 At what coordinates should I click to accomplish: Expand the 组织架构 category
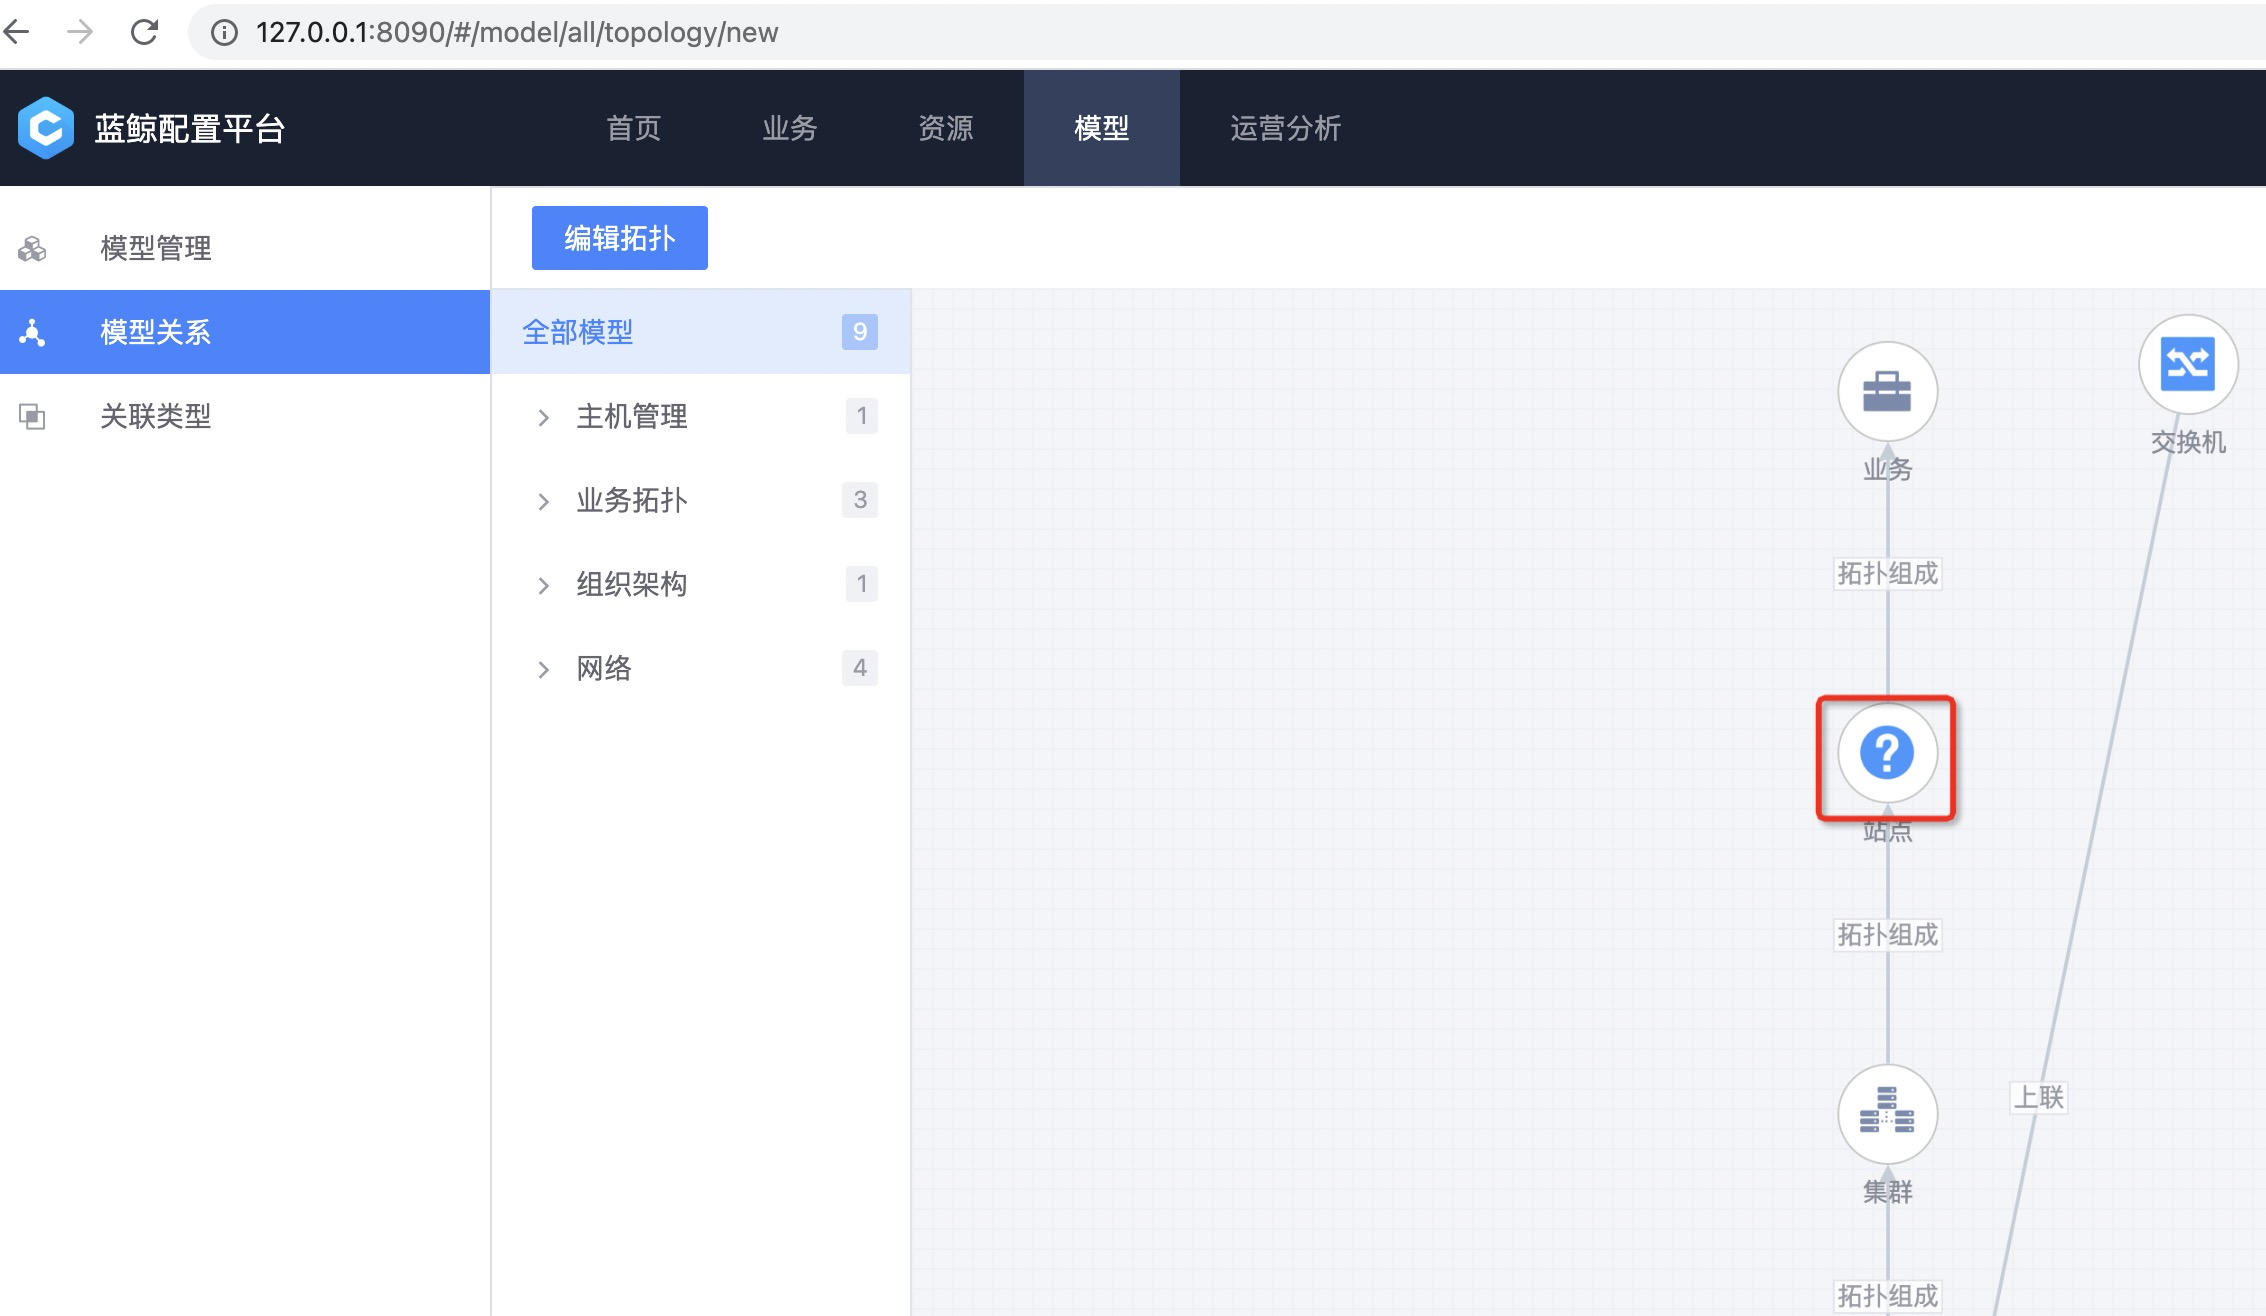[544, 584]
